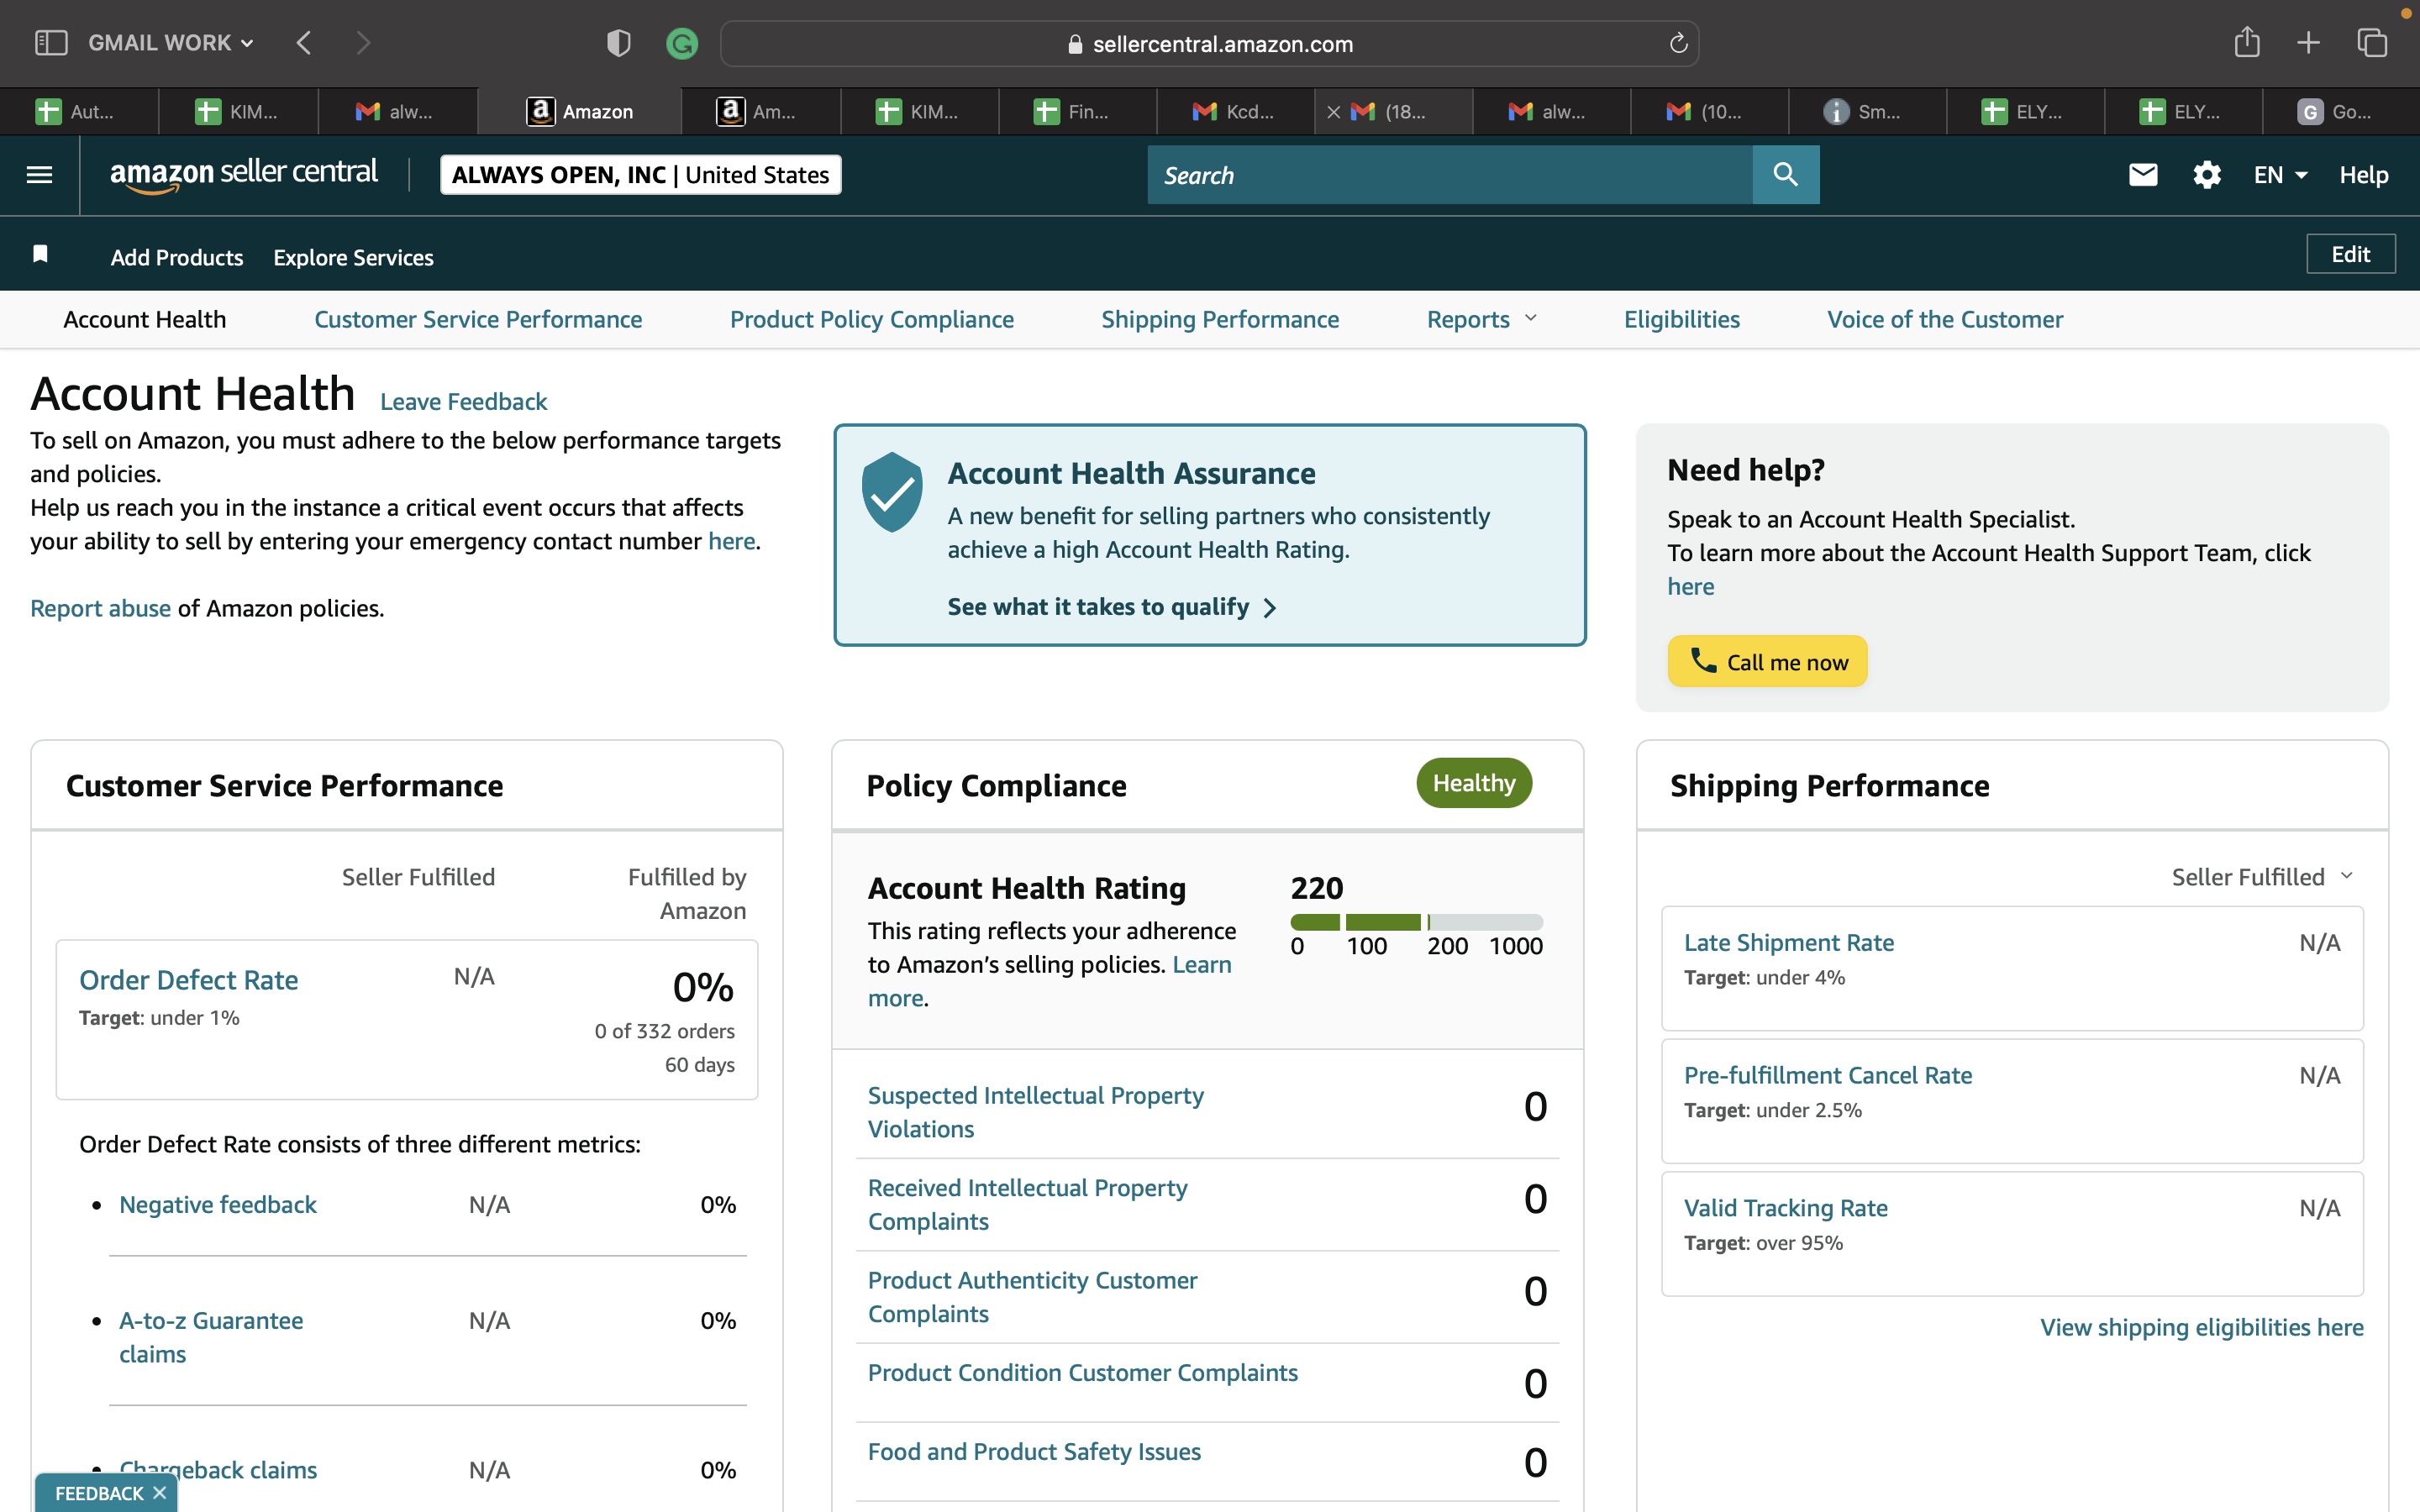Open the green Grammarly extension icon

(x=682, y=43)
